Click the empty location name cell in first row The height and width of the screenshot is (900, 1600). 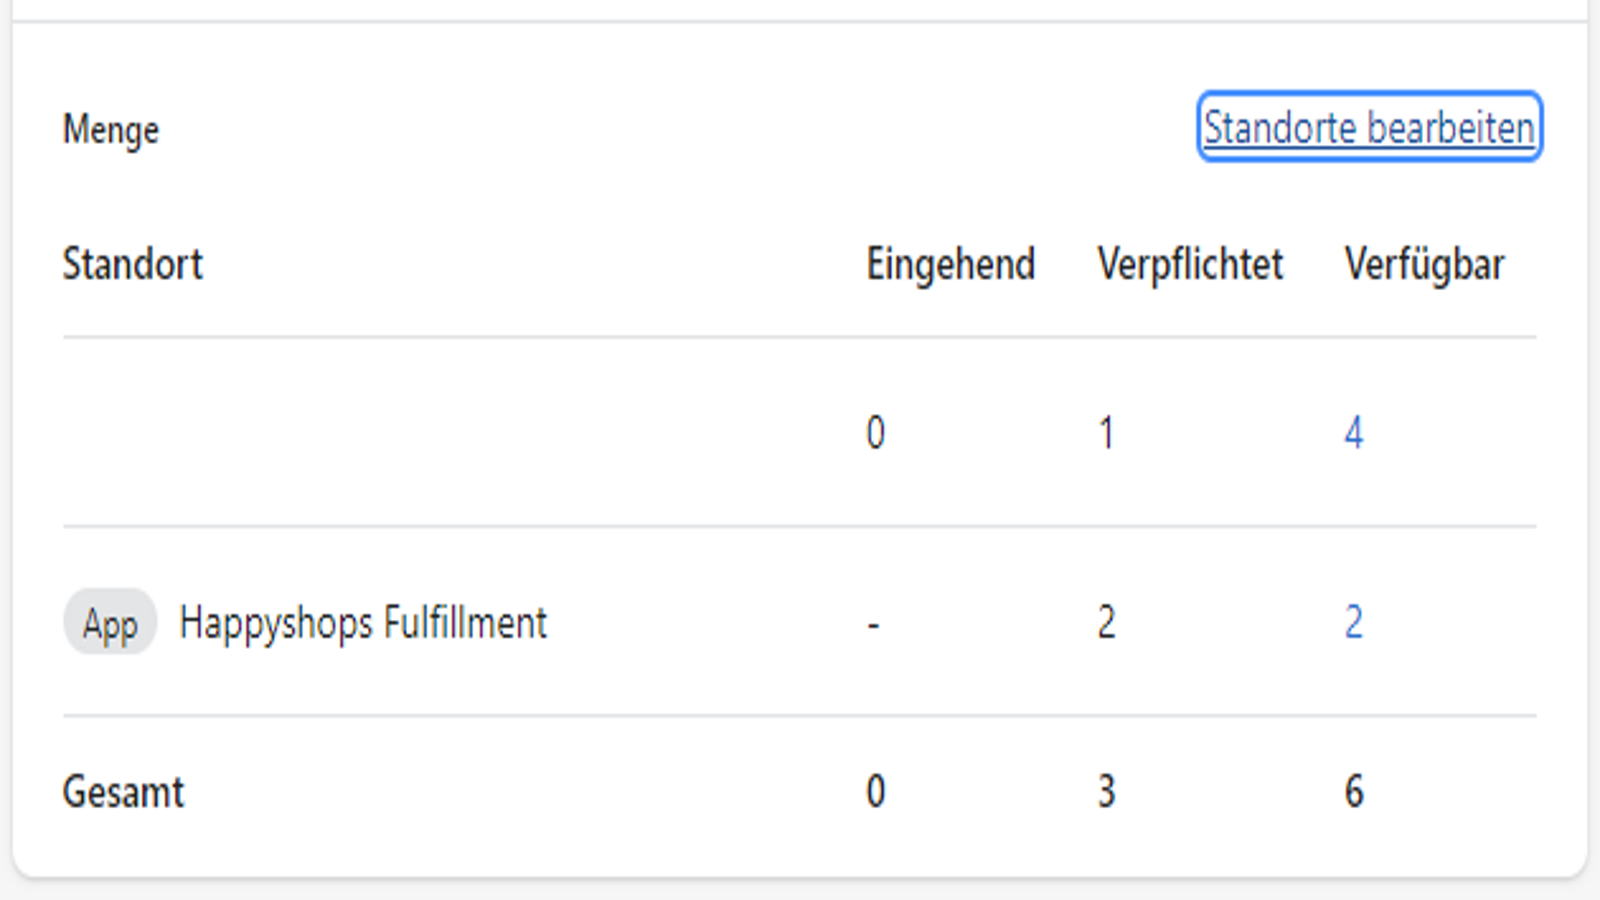tap(440, 432)
